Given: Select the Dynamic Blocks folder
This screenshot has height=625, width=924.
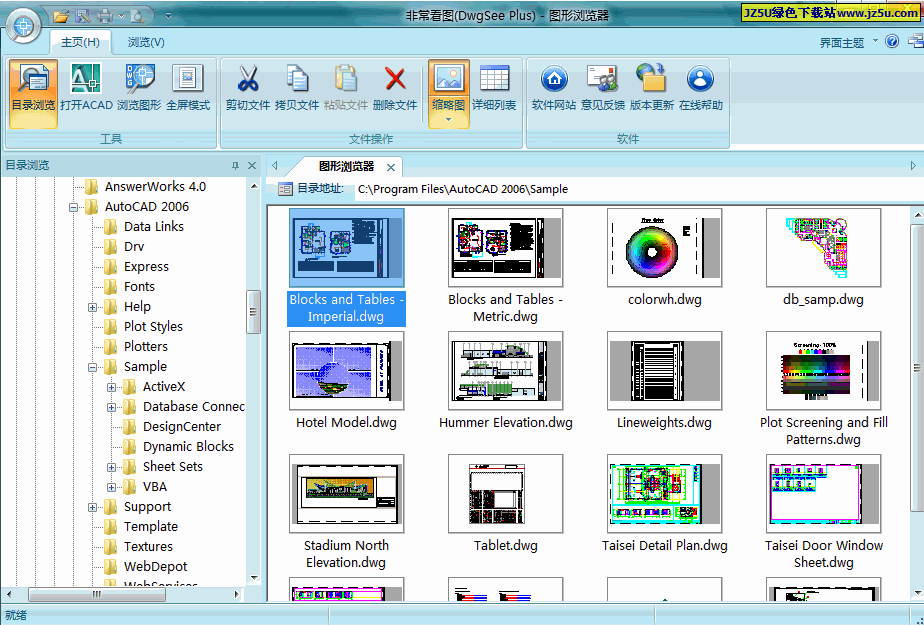Looking at the screenshot, I should click(188, 447).
